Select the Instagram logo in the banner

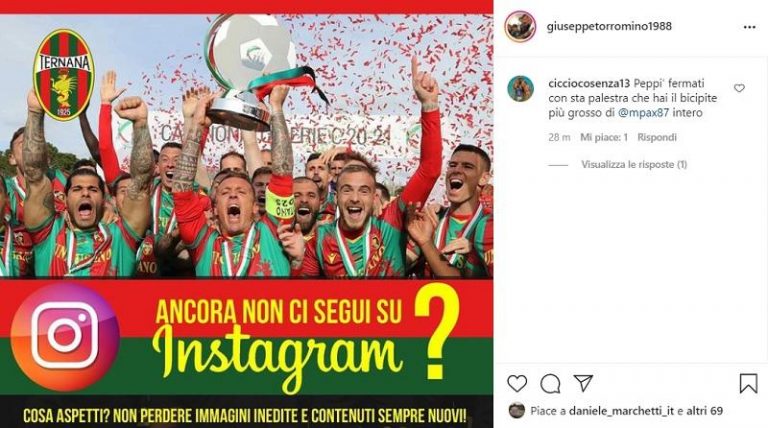point(65,336)
